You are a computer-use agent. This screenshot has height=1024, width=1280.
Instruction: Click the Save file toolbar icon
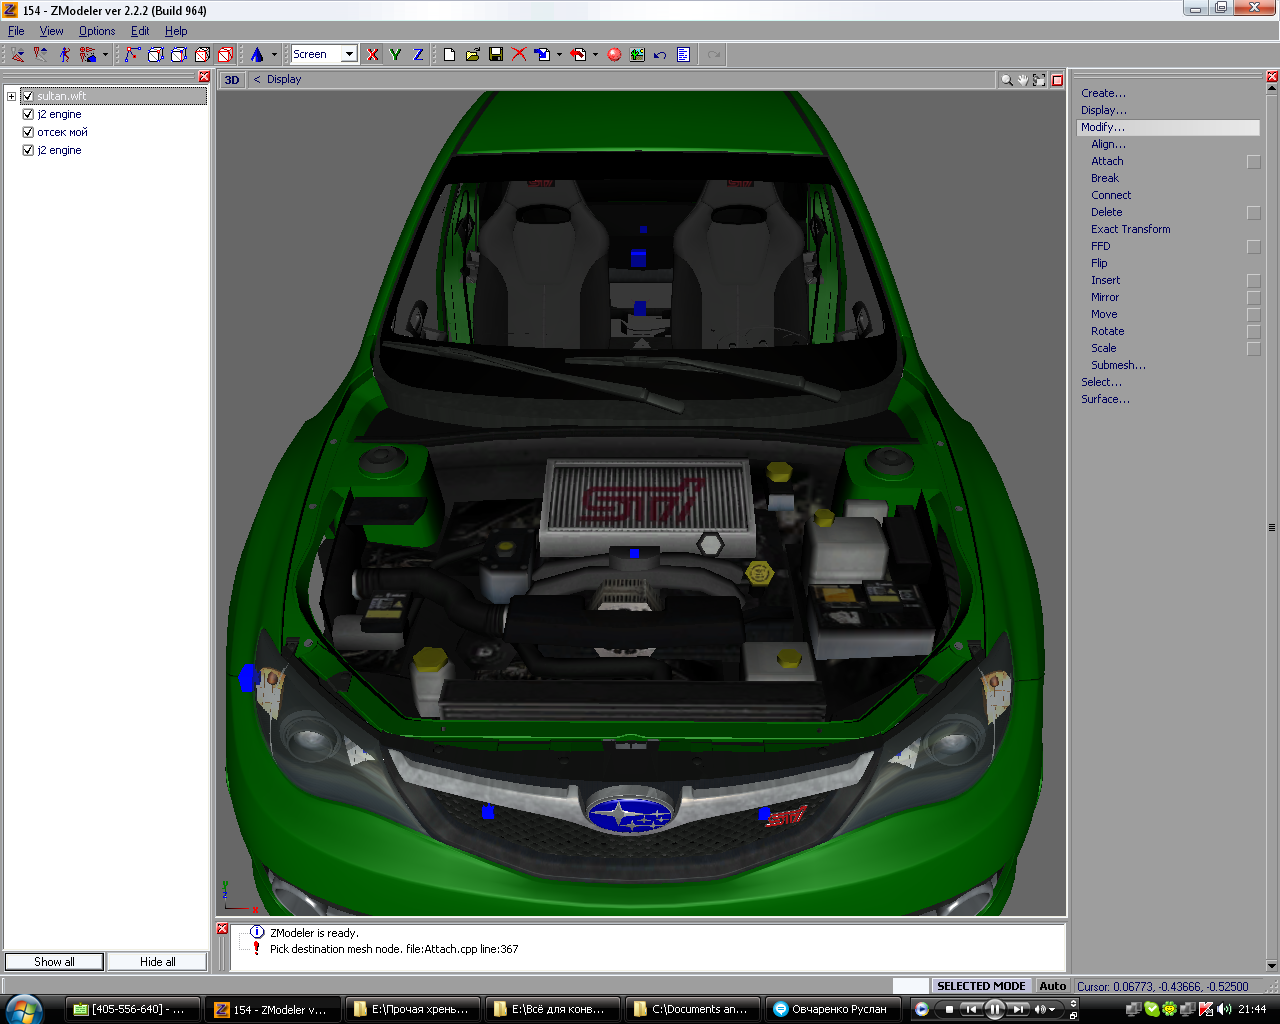click(x=496, y=55)
